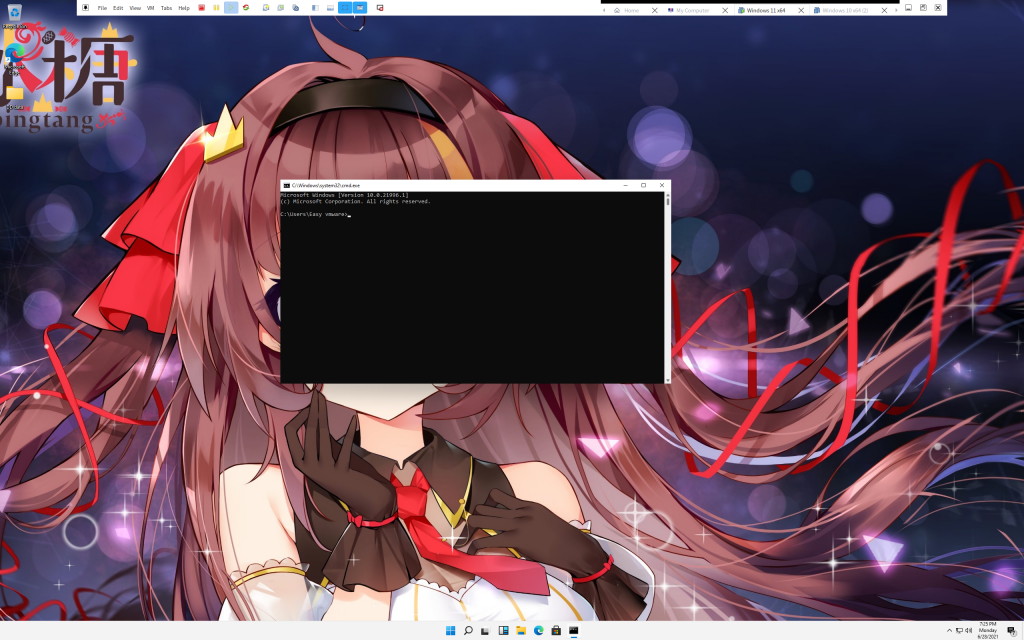Open Task View on the taskbar

(485, 630)
